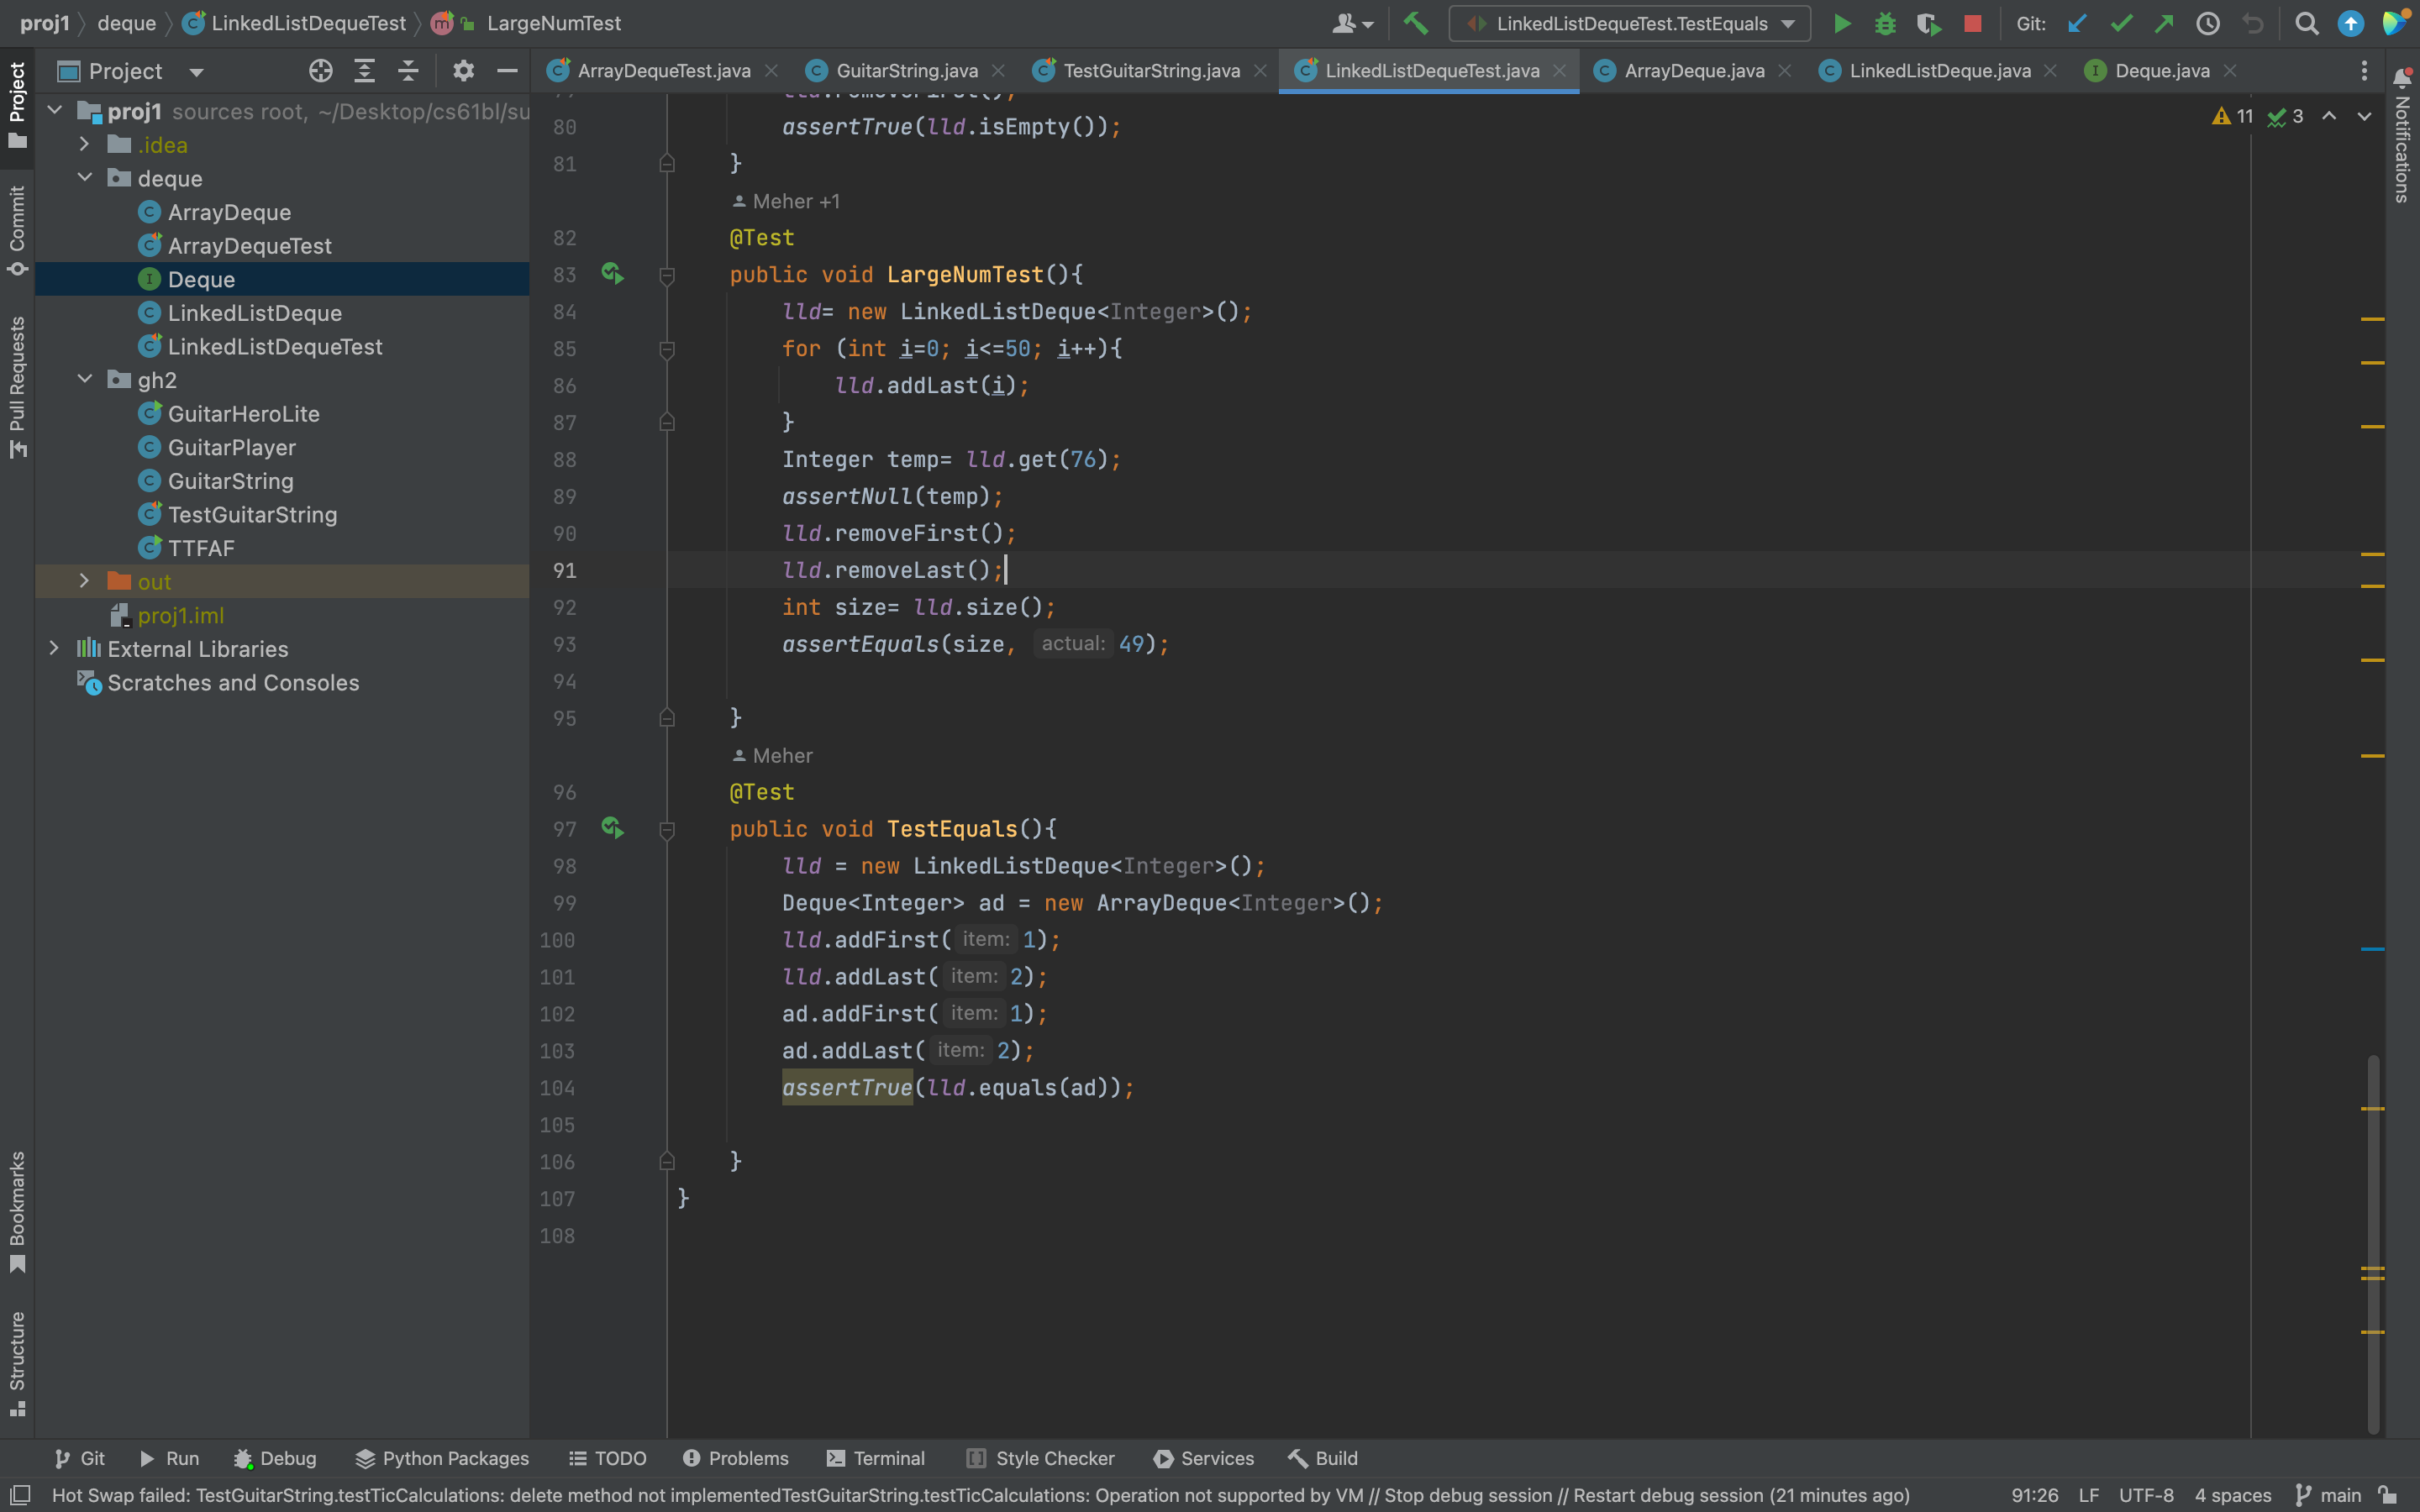
Task: Switch to ArrayDeque.java editor tab
Action: click(x=1692, y=71)
